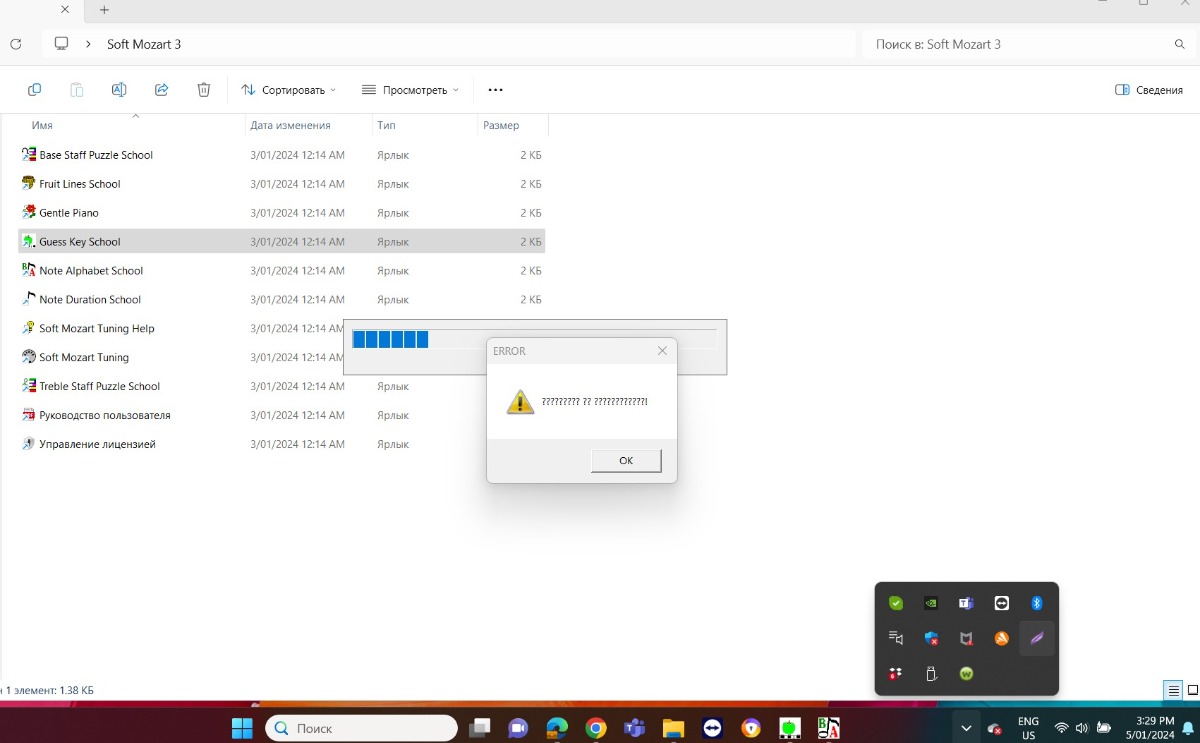Click Gentle Piano file name
This screenshot has height=743, width=1200.
click(69, 213)
